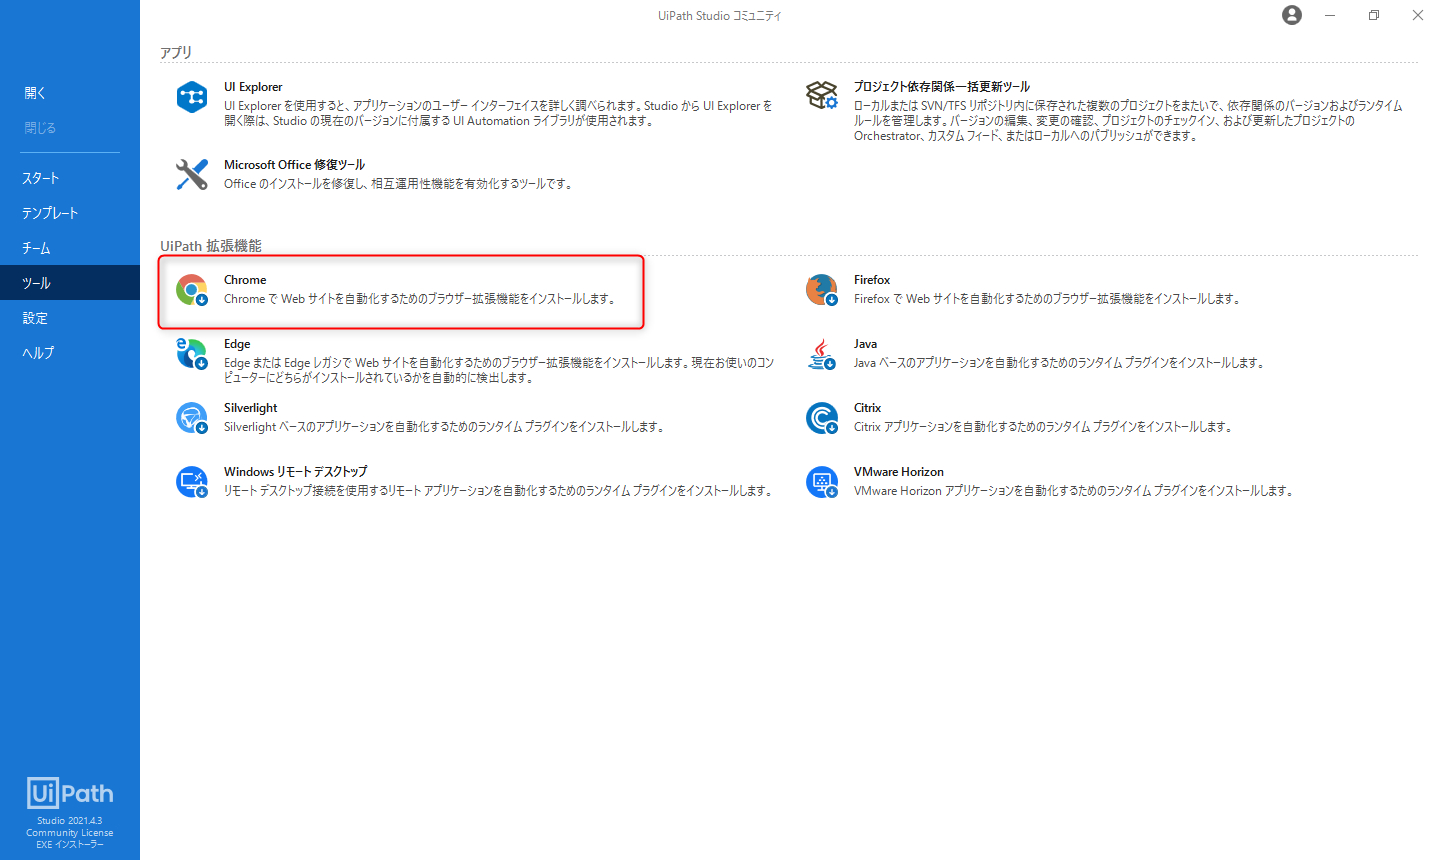The height and width of the screenshot is (860, 1440).
Task: Install the Chrome extension via its icon
Action: (x=191, y=290)
